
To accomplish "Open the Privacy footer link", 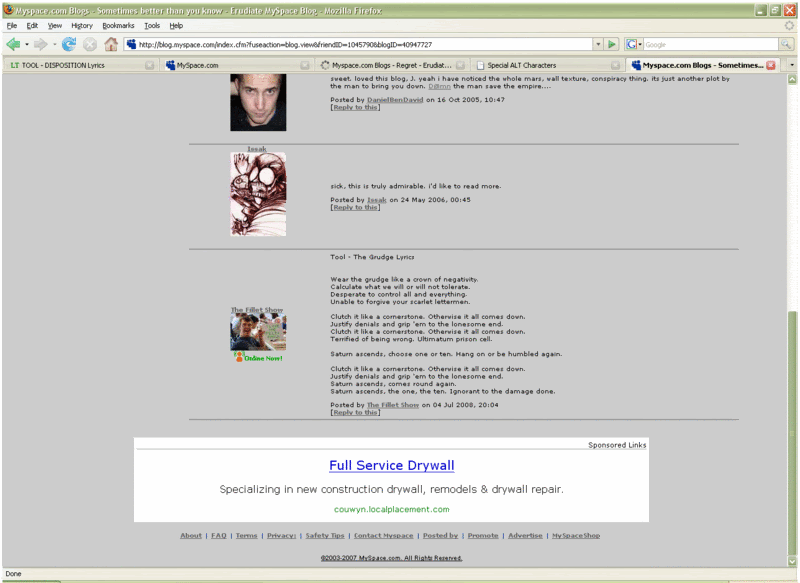I will [x=281, y=536].
